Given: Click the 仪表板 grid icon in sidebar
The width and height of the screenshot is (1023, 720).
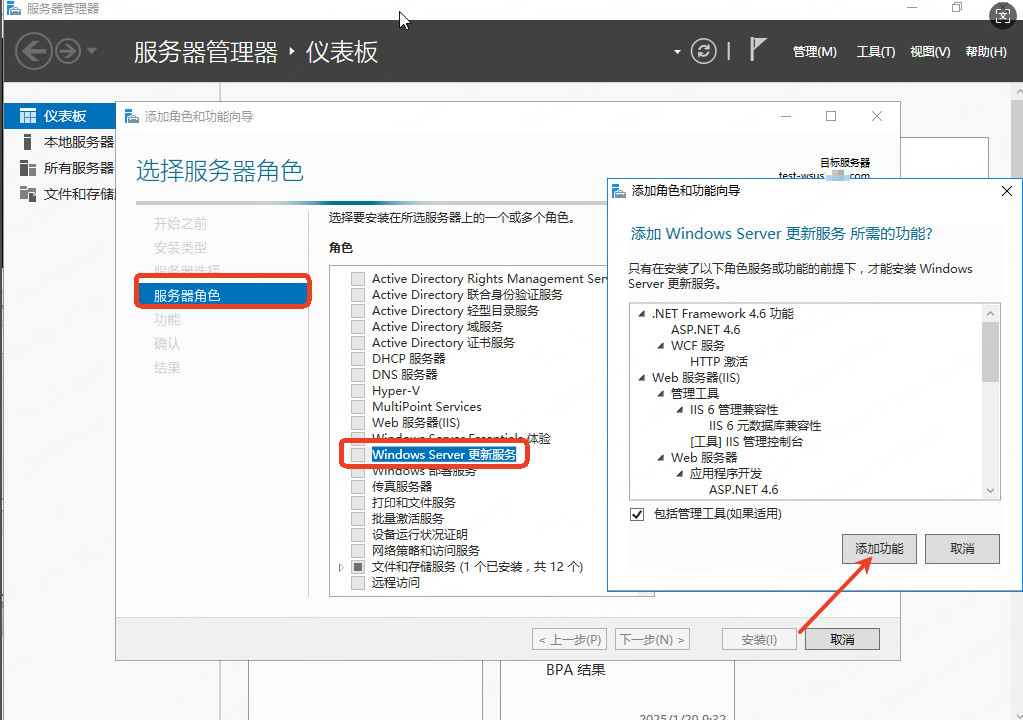Looking at the screenshot, I should pos(27,116).
